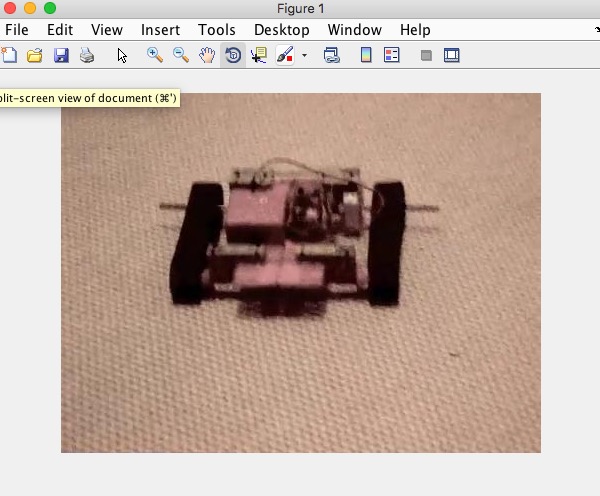Image resolution: width=600 pixels, height=496 pixels.
Task: Open the Insert menu
Action: [x=160, y=30]
